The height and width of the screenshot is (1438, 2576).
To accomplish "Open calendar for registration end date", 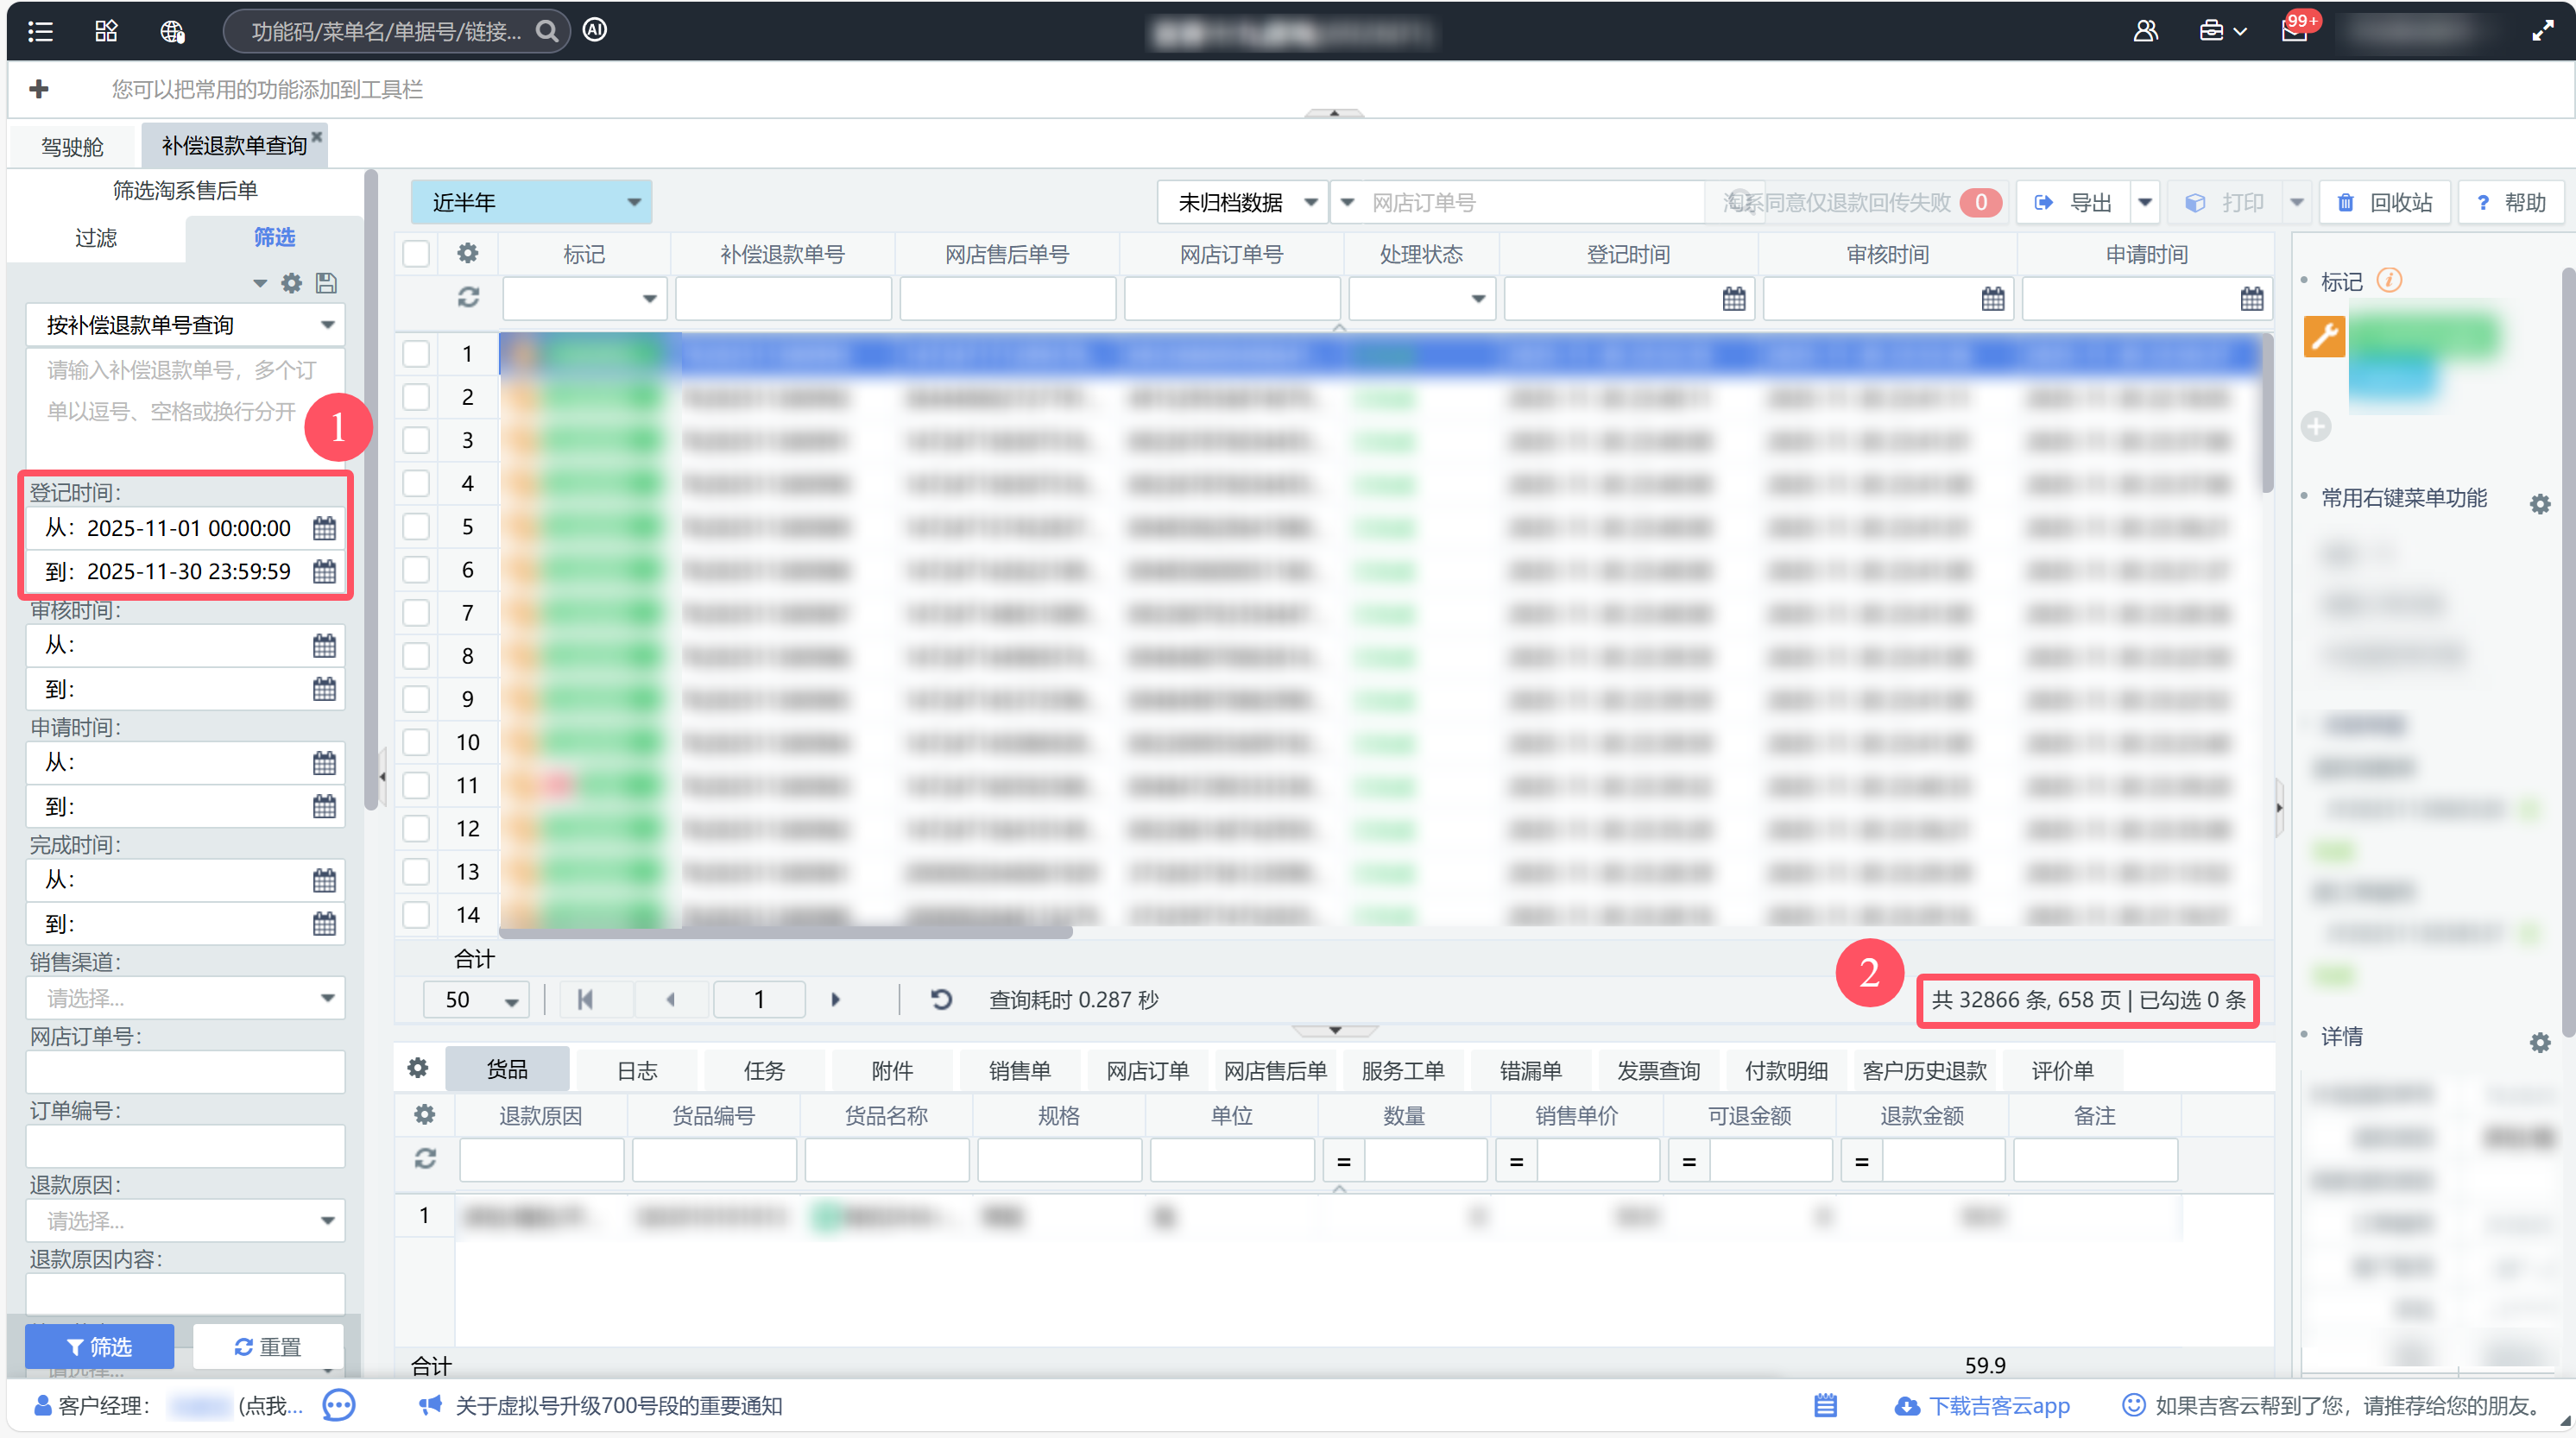I will [x=324, y=571].
